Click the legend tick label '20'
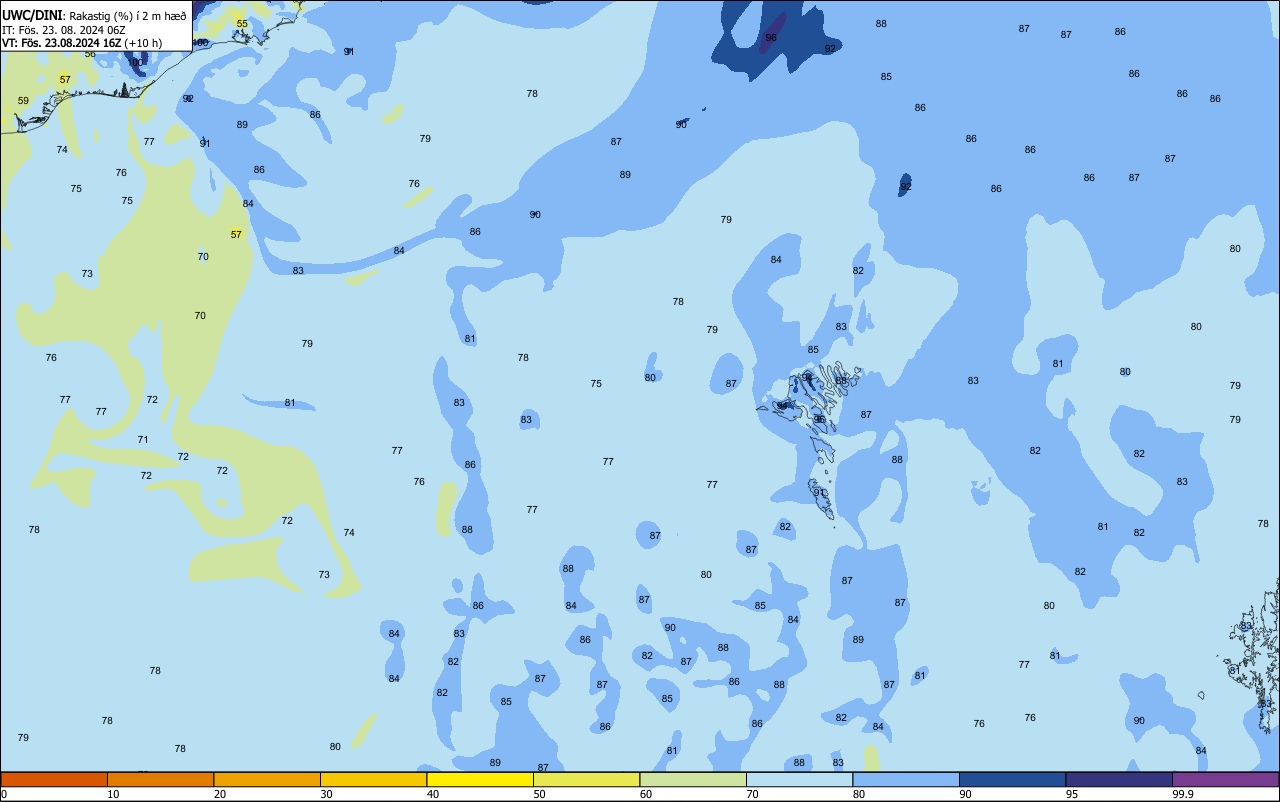The height and width of the screenshot is (802, 1280). pyautogui.click(x=220, y=794)
